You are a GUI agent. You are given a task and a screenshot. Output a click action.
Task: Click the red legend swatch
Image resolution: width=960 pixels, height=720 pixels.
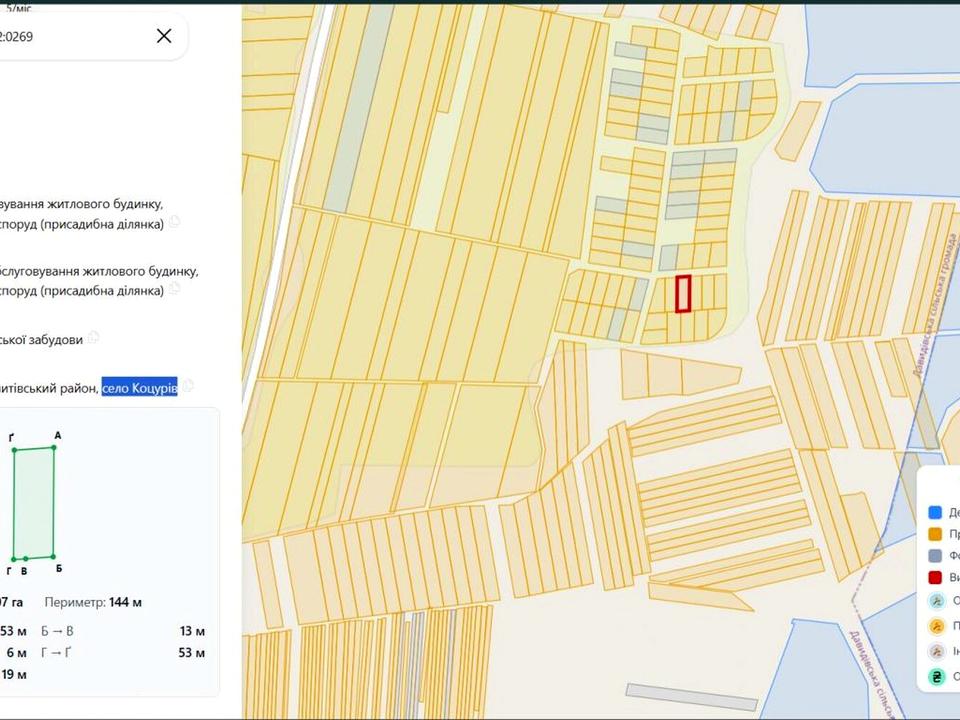935,577
